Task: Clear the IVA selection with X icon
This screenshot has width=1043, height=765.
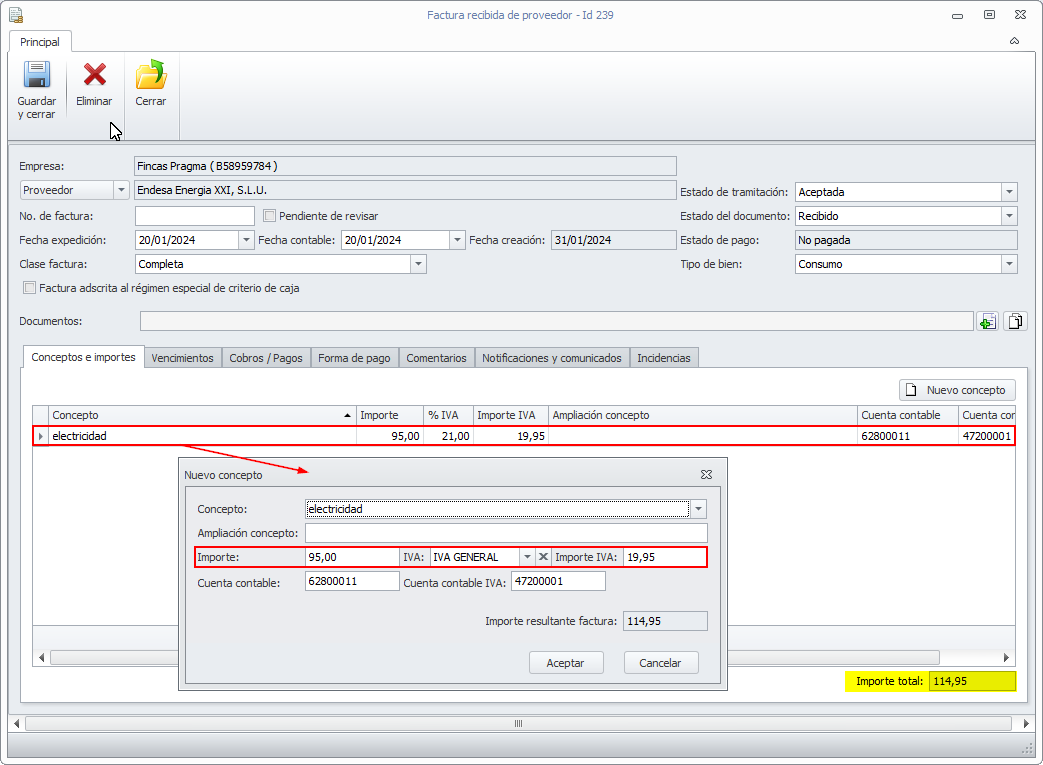Action: (544, 557)
